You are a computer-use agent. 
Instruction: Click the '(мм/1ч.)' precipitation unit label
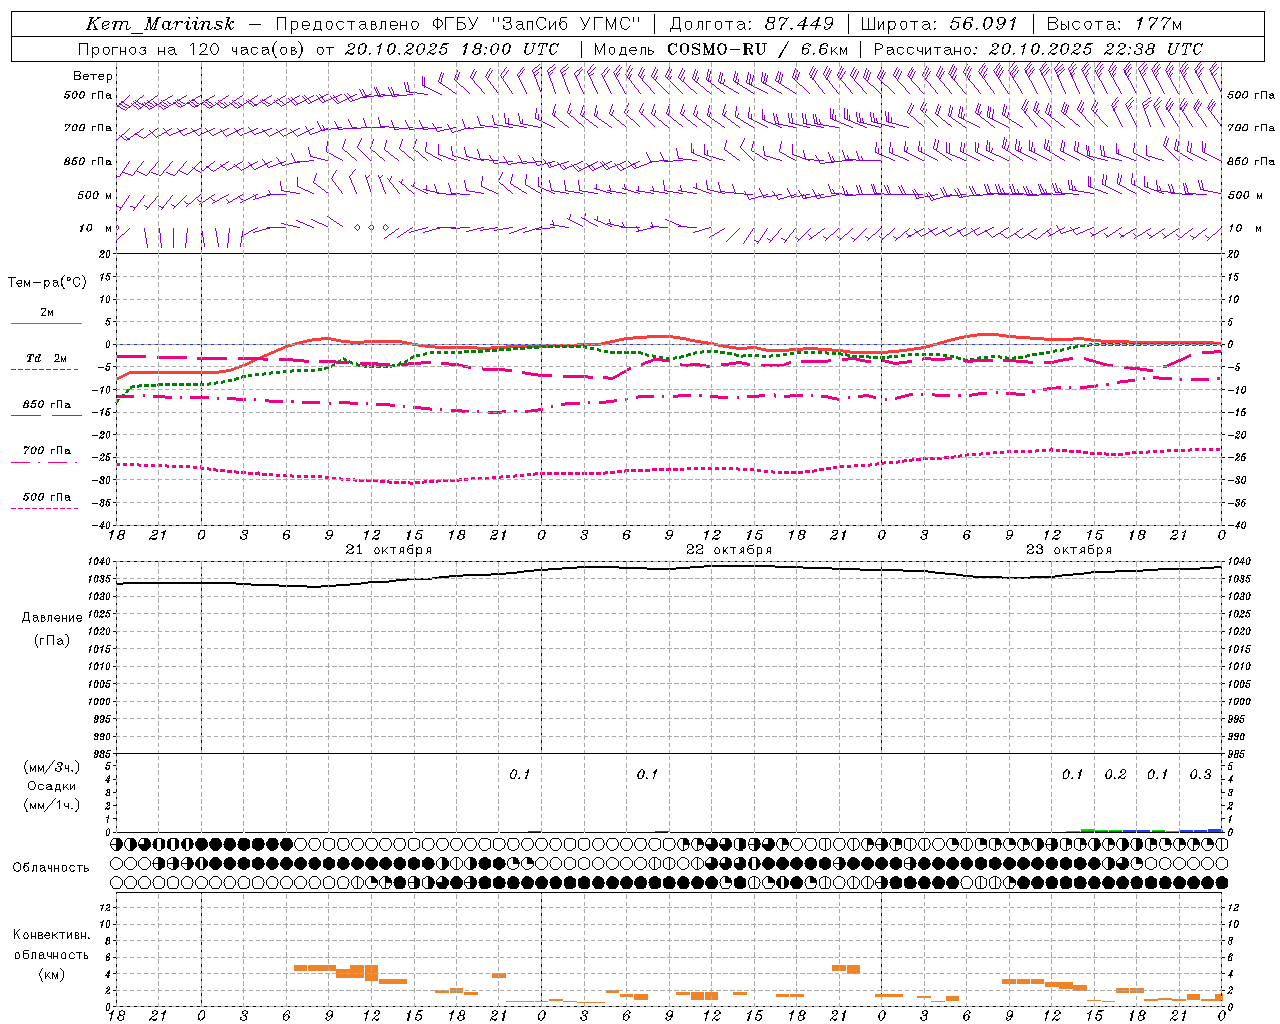point(52,805)
